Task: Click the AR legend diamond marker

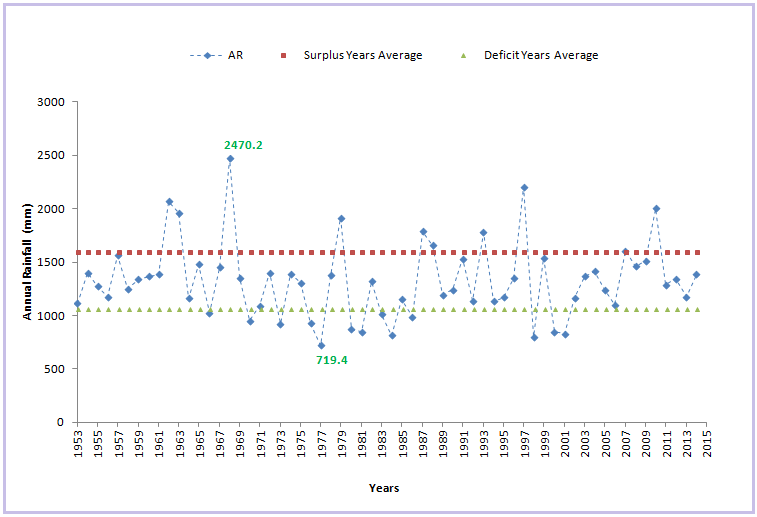Action: (207, 56)
